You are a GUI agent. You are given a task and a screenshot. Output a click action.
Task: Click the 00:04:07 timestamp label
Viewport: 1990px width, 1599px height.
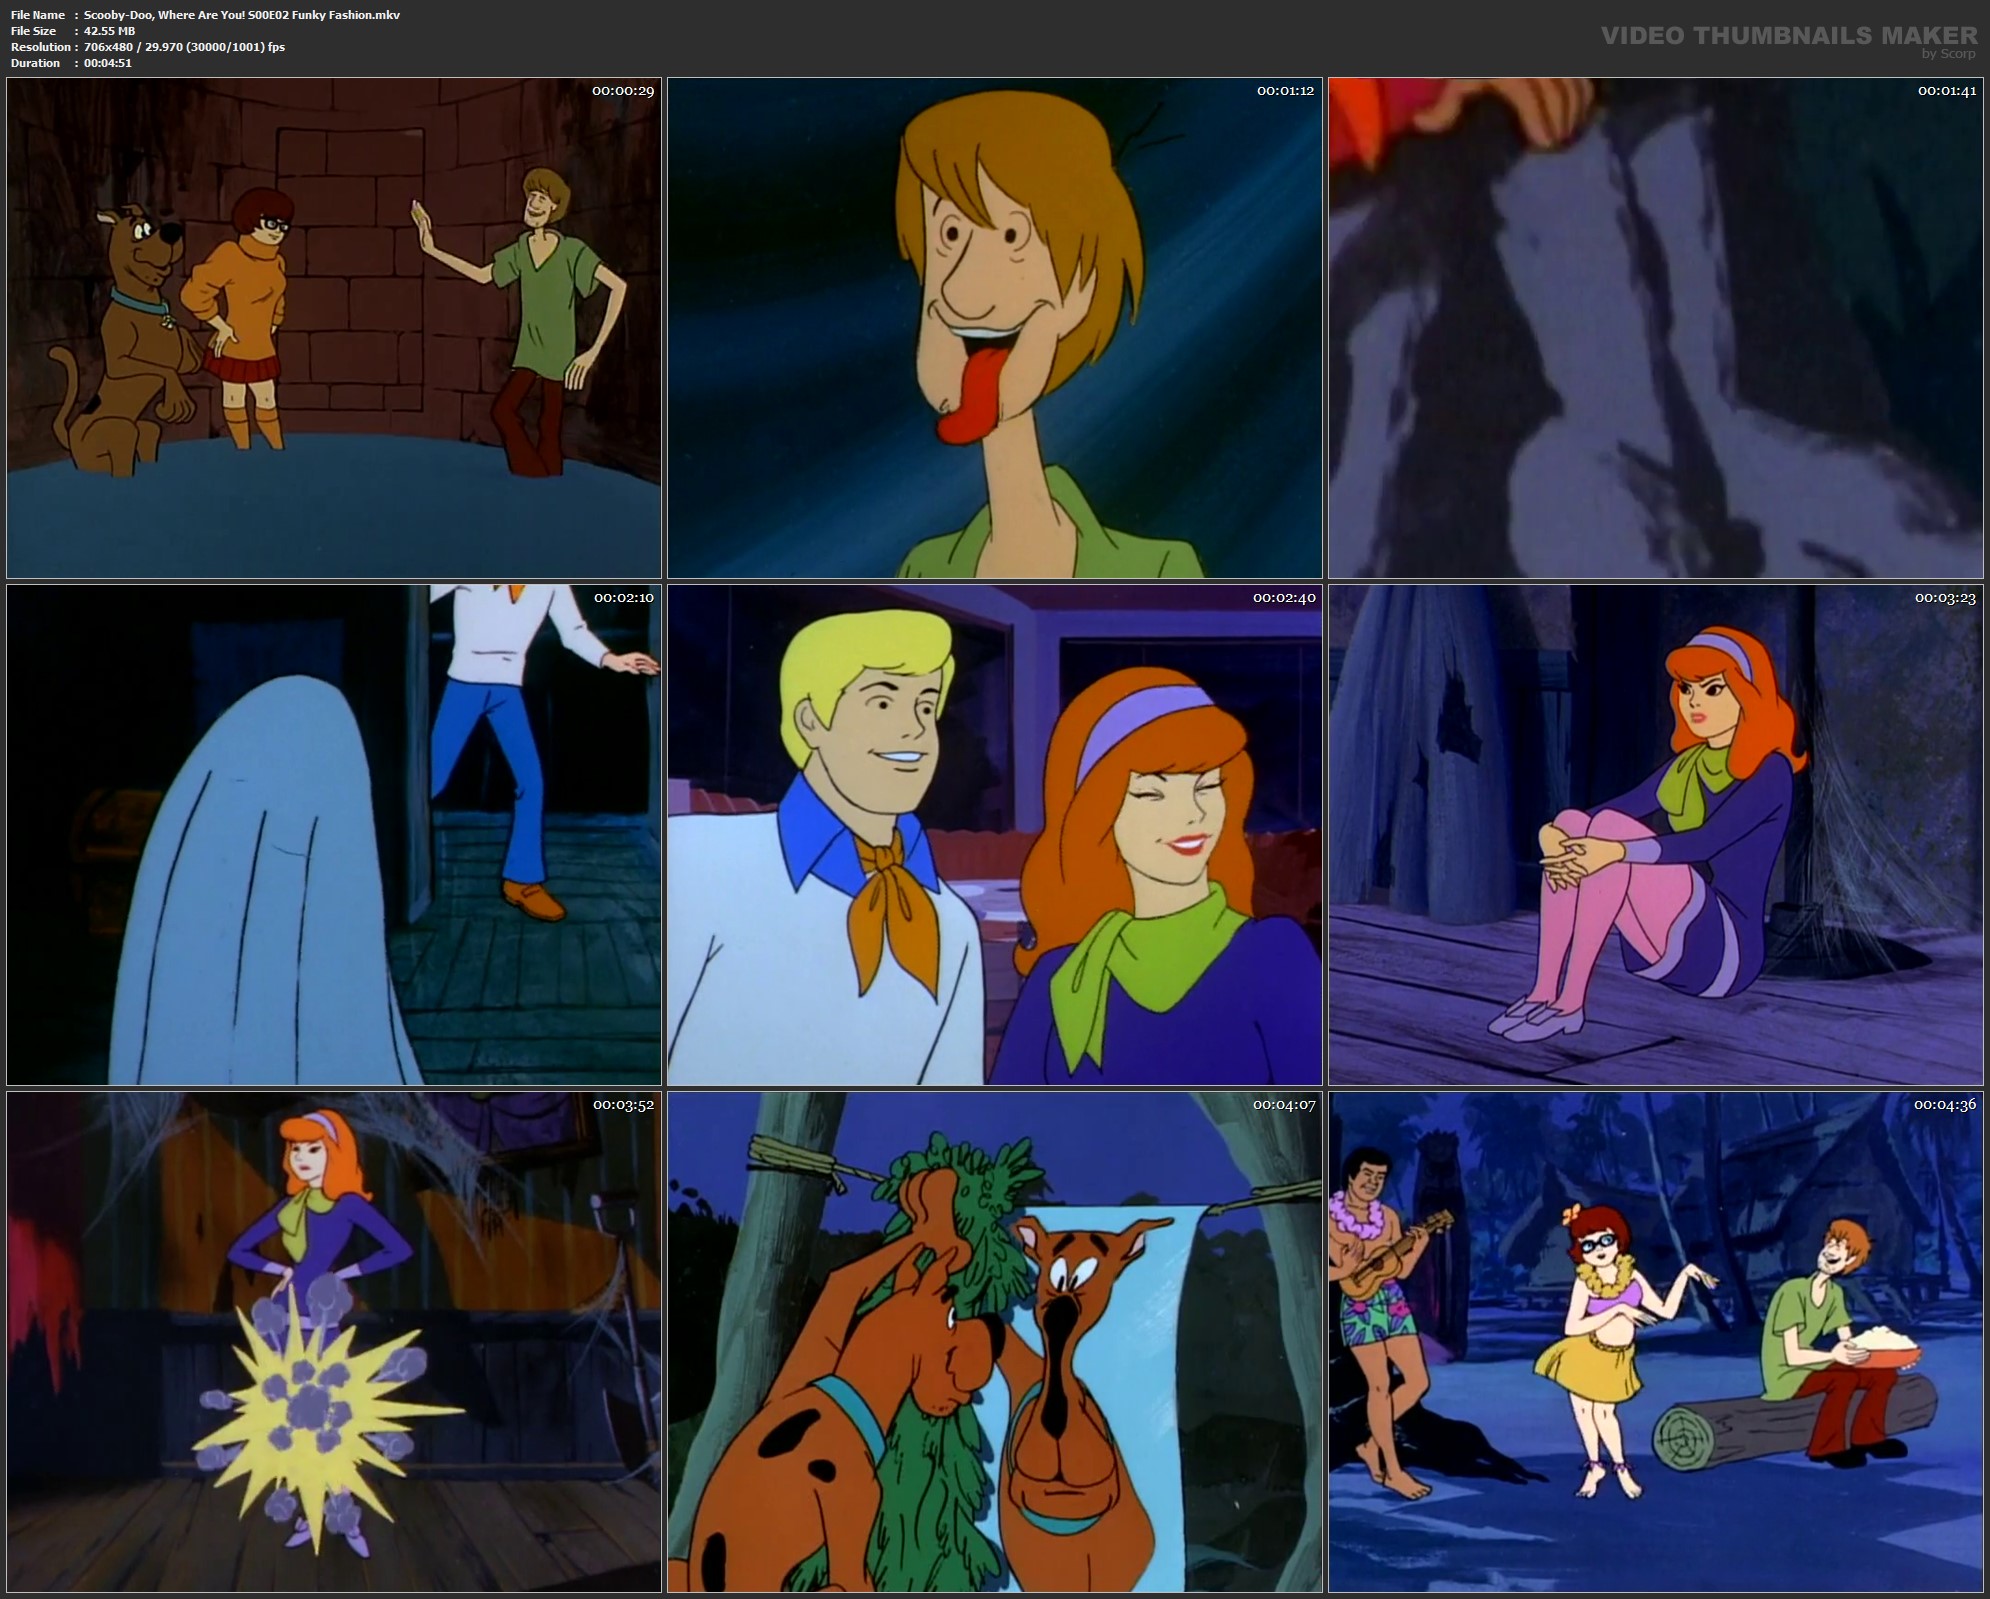tap(1284, 1105)
